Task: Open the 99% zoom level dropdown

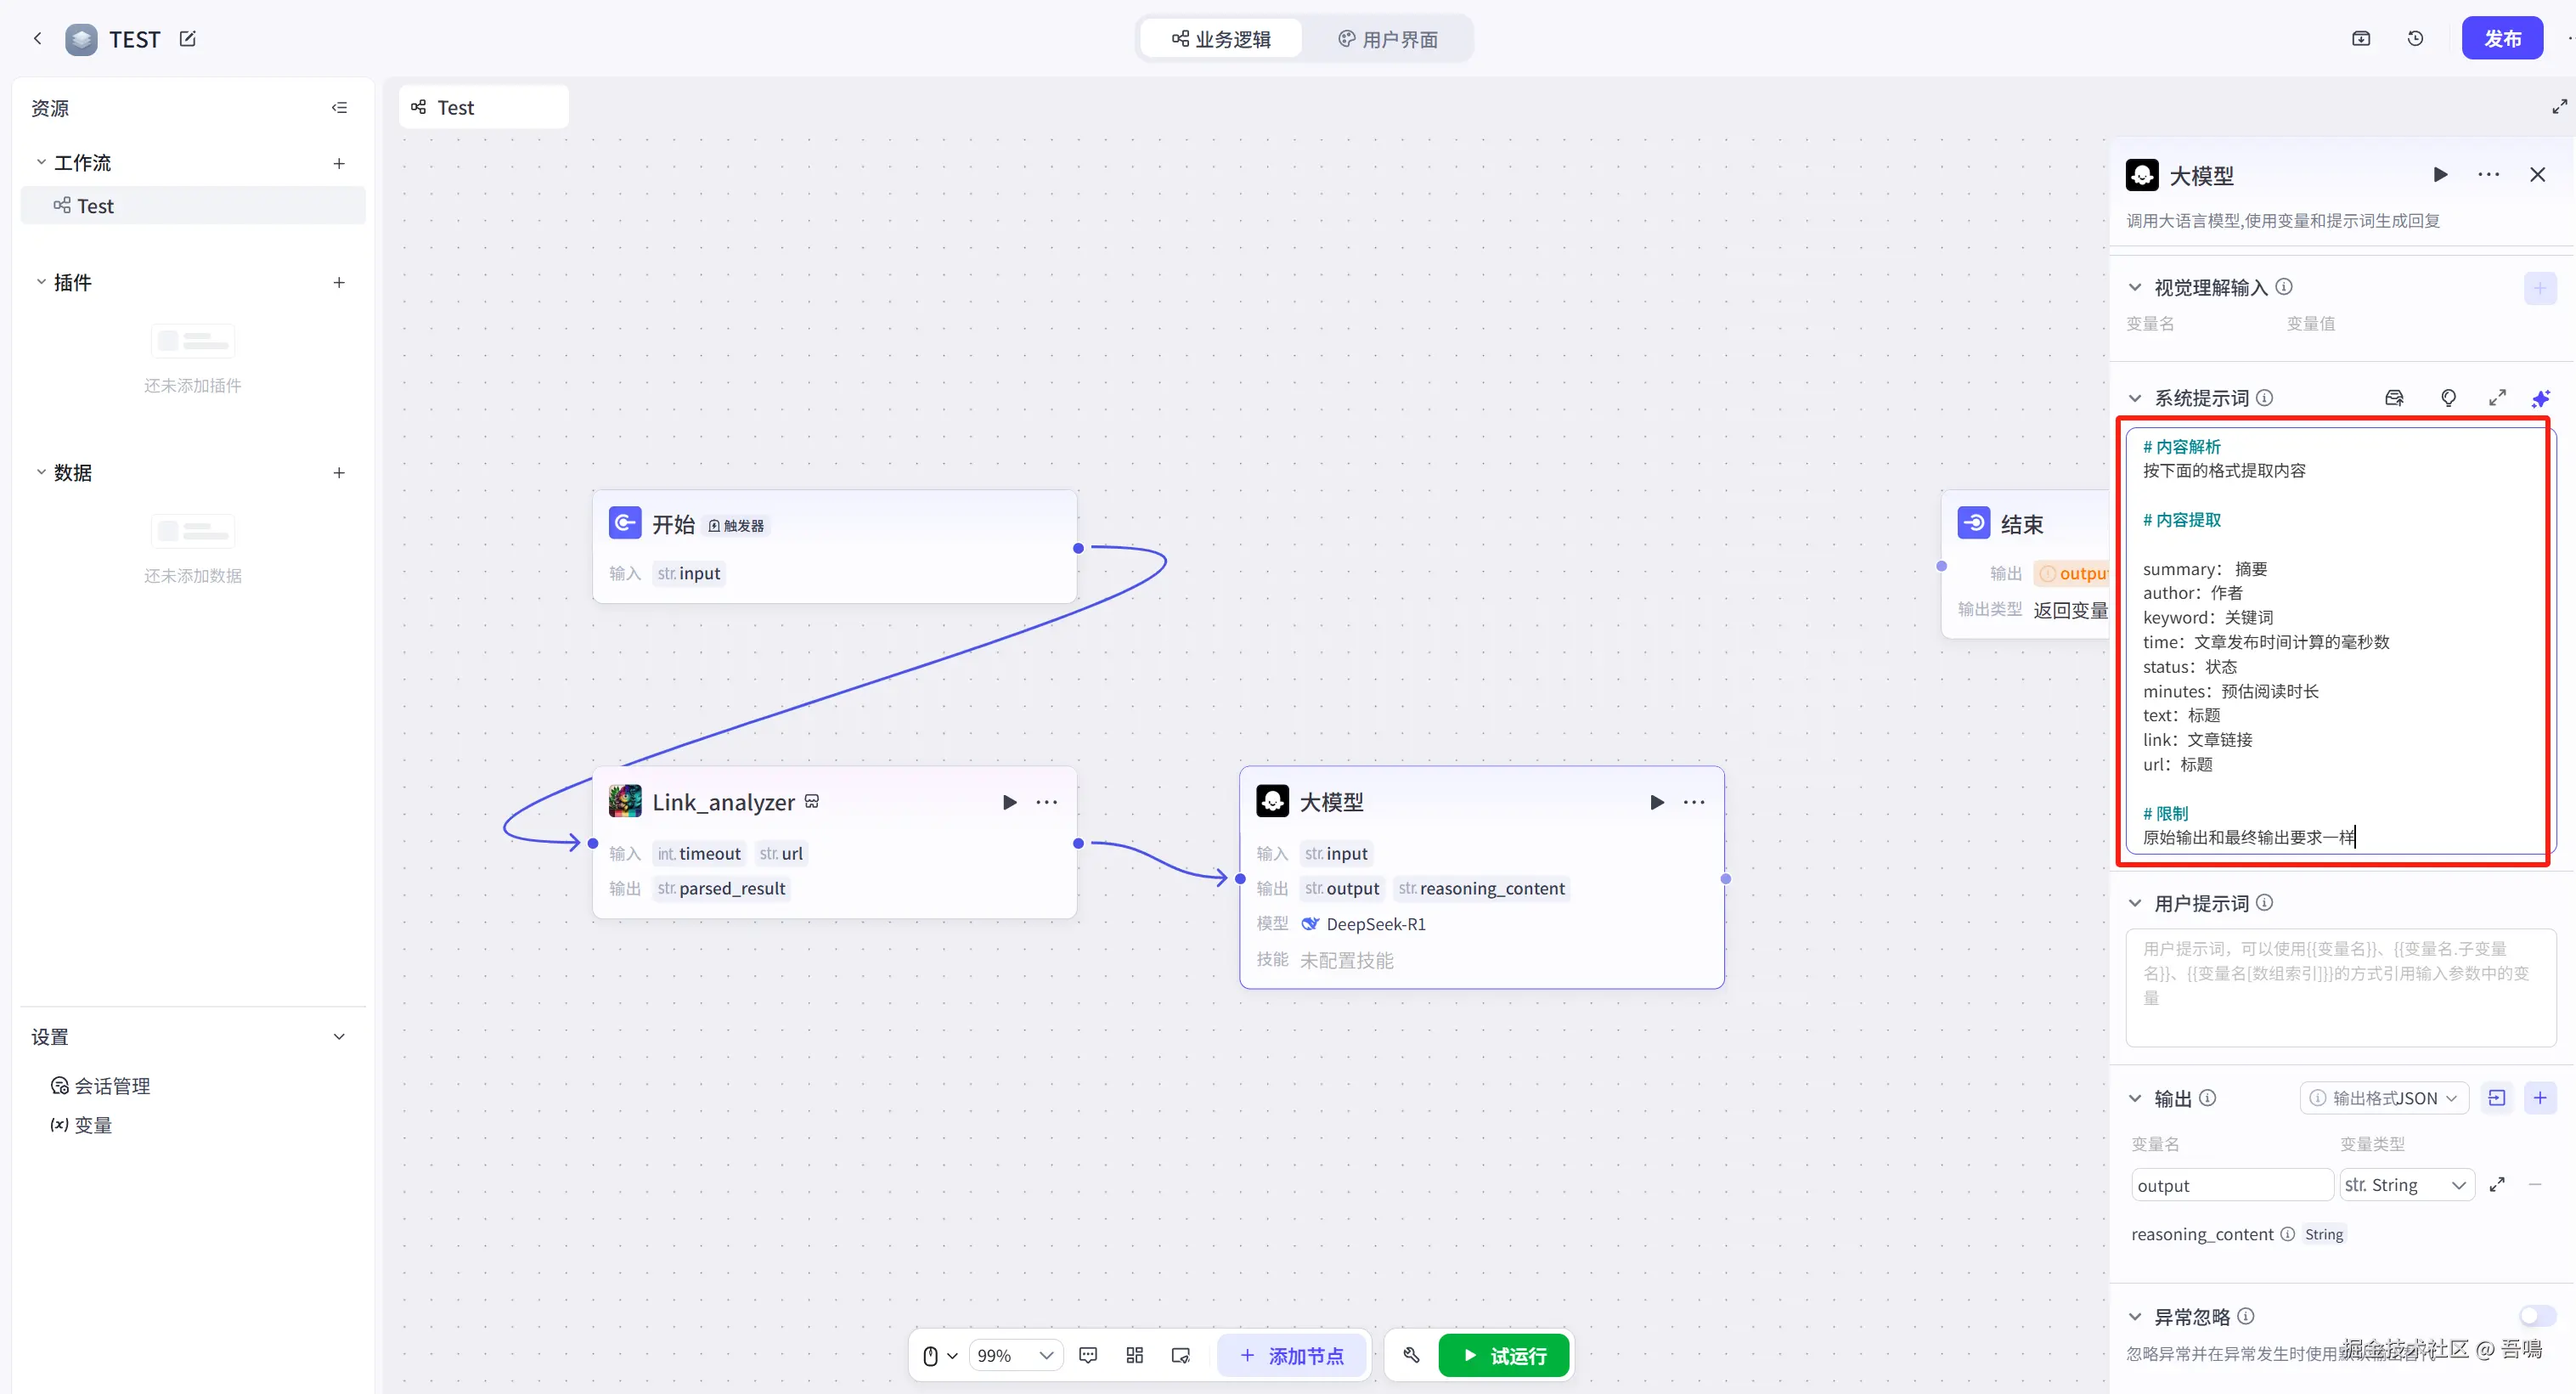Action: [x=1015, y=1355]
